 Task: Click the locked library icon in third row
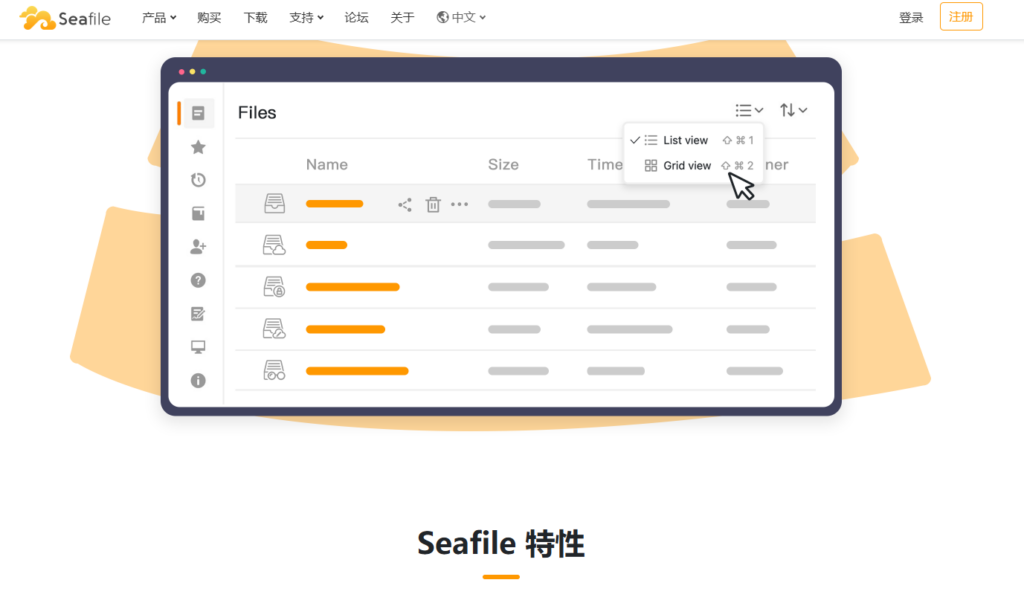(274, 287)
